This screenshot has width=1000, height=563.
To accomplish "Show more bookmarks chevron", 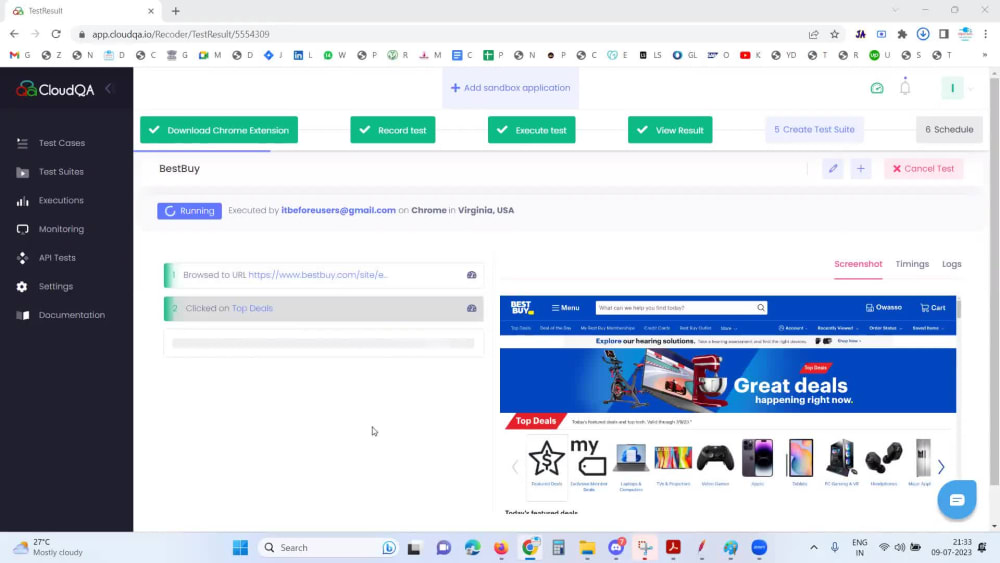I will [985, 55].
